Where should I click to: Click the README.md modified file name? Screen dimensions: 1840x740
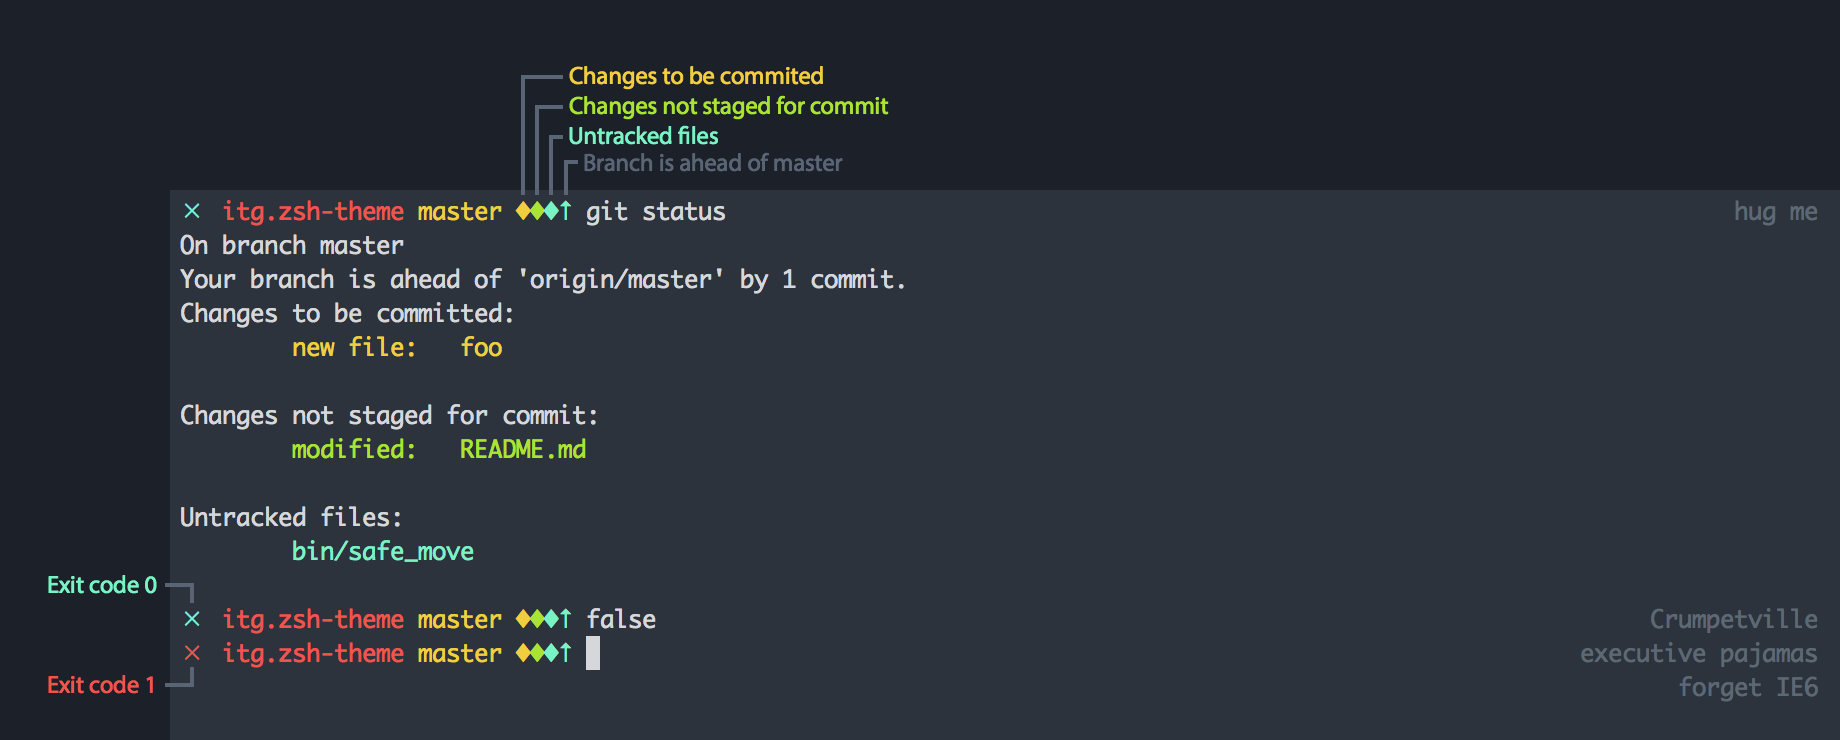522,449
